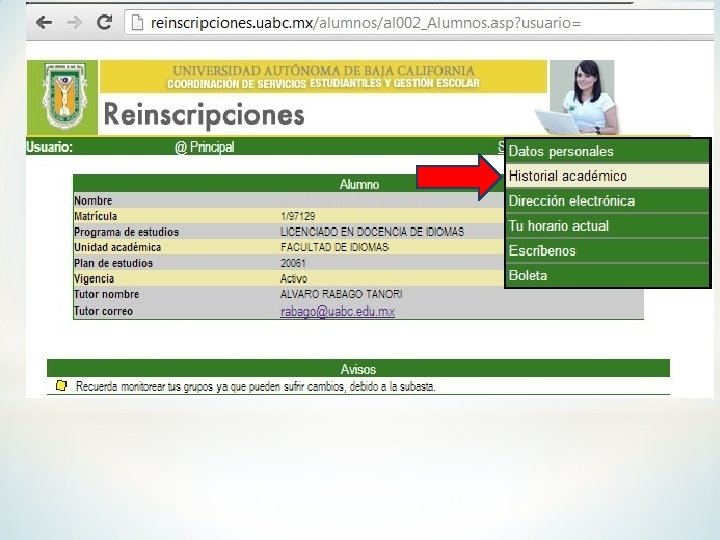
Task: Click the matrícula value 1/97129
Action: (298, 216)
